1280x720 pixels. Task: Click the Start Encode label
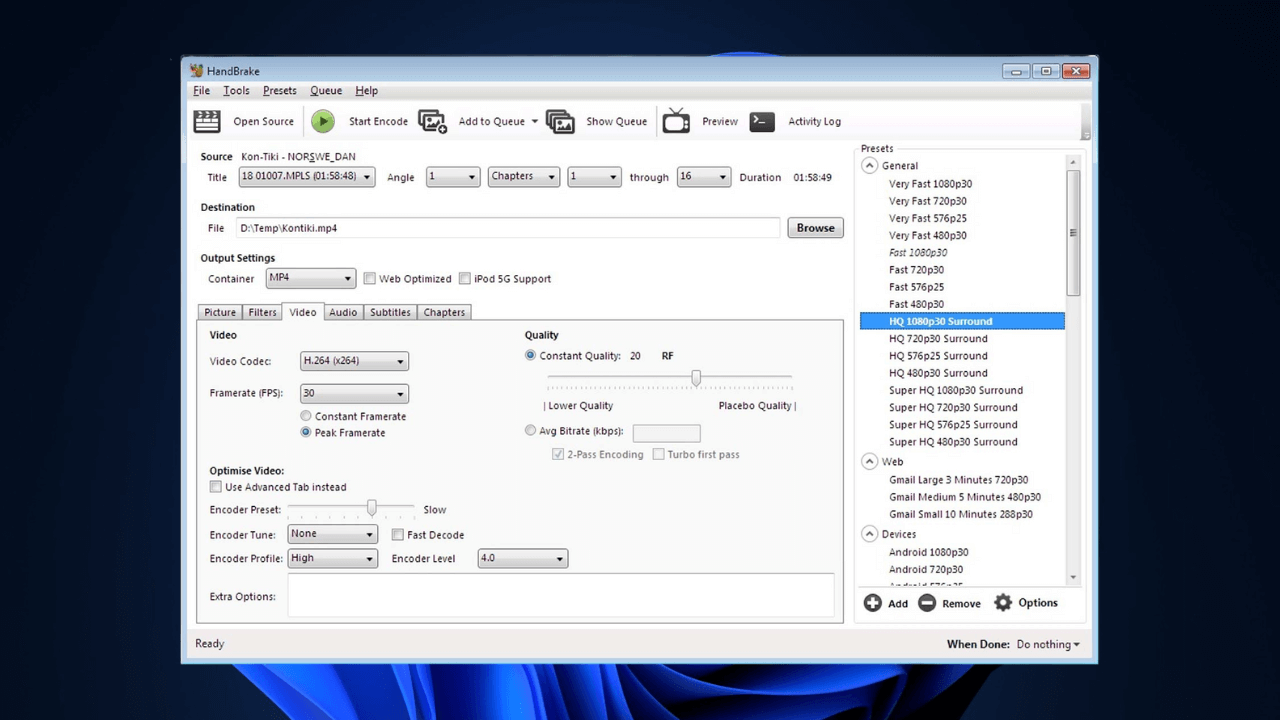(x=378, y=122)
